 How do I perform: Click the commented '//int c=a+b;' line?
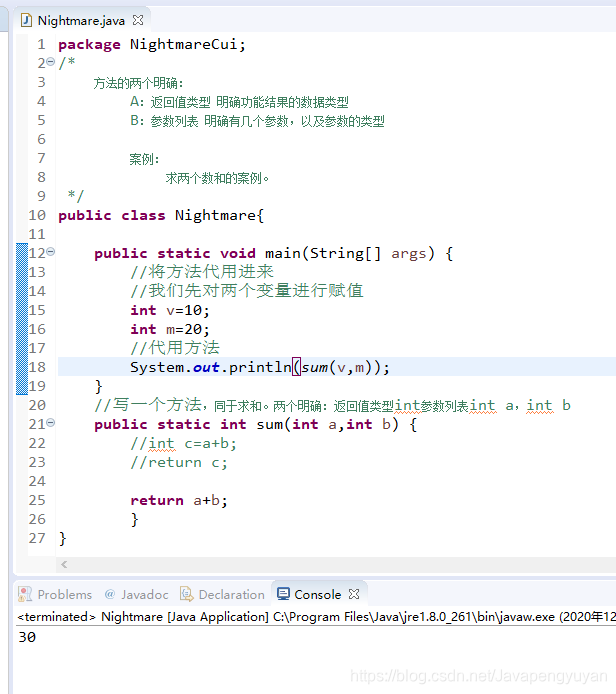click(183, 443)
